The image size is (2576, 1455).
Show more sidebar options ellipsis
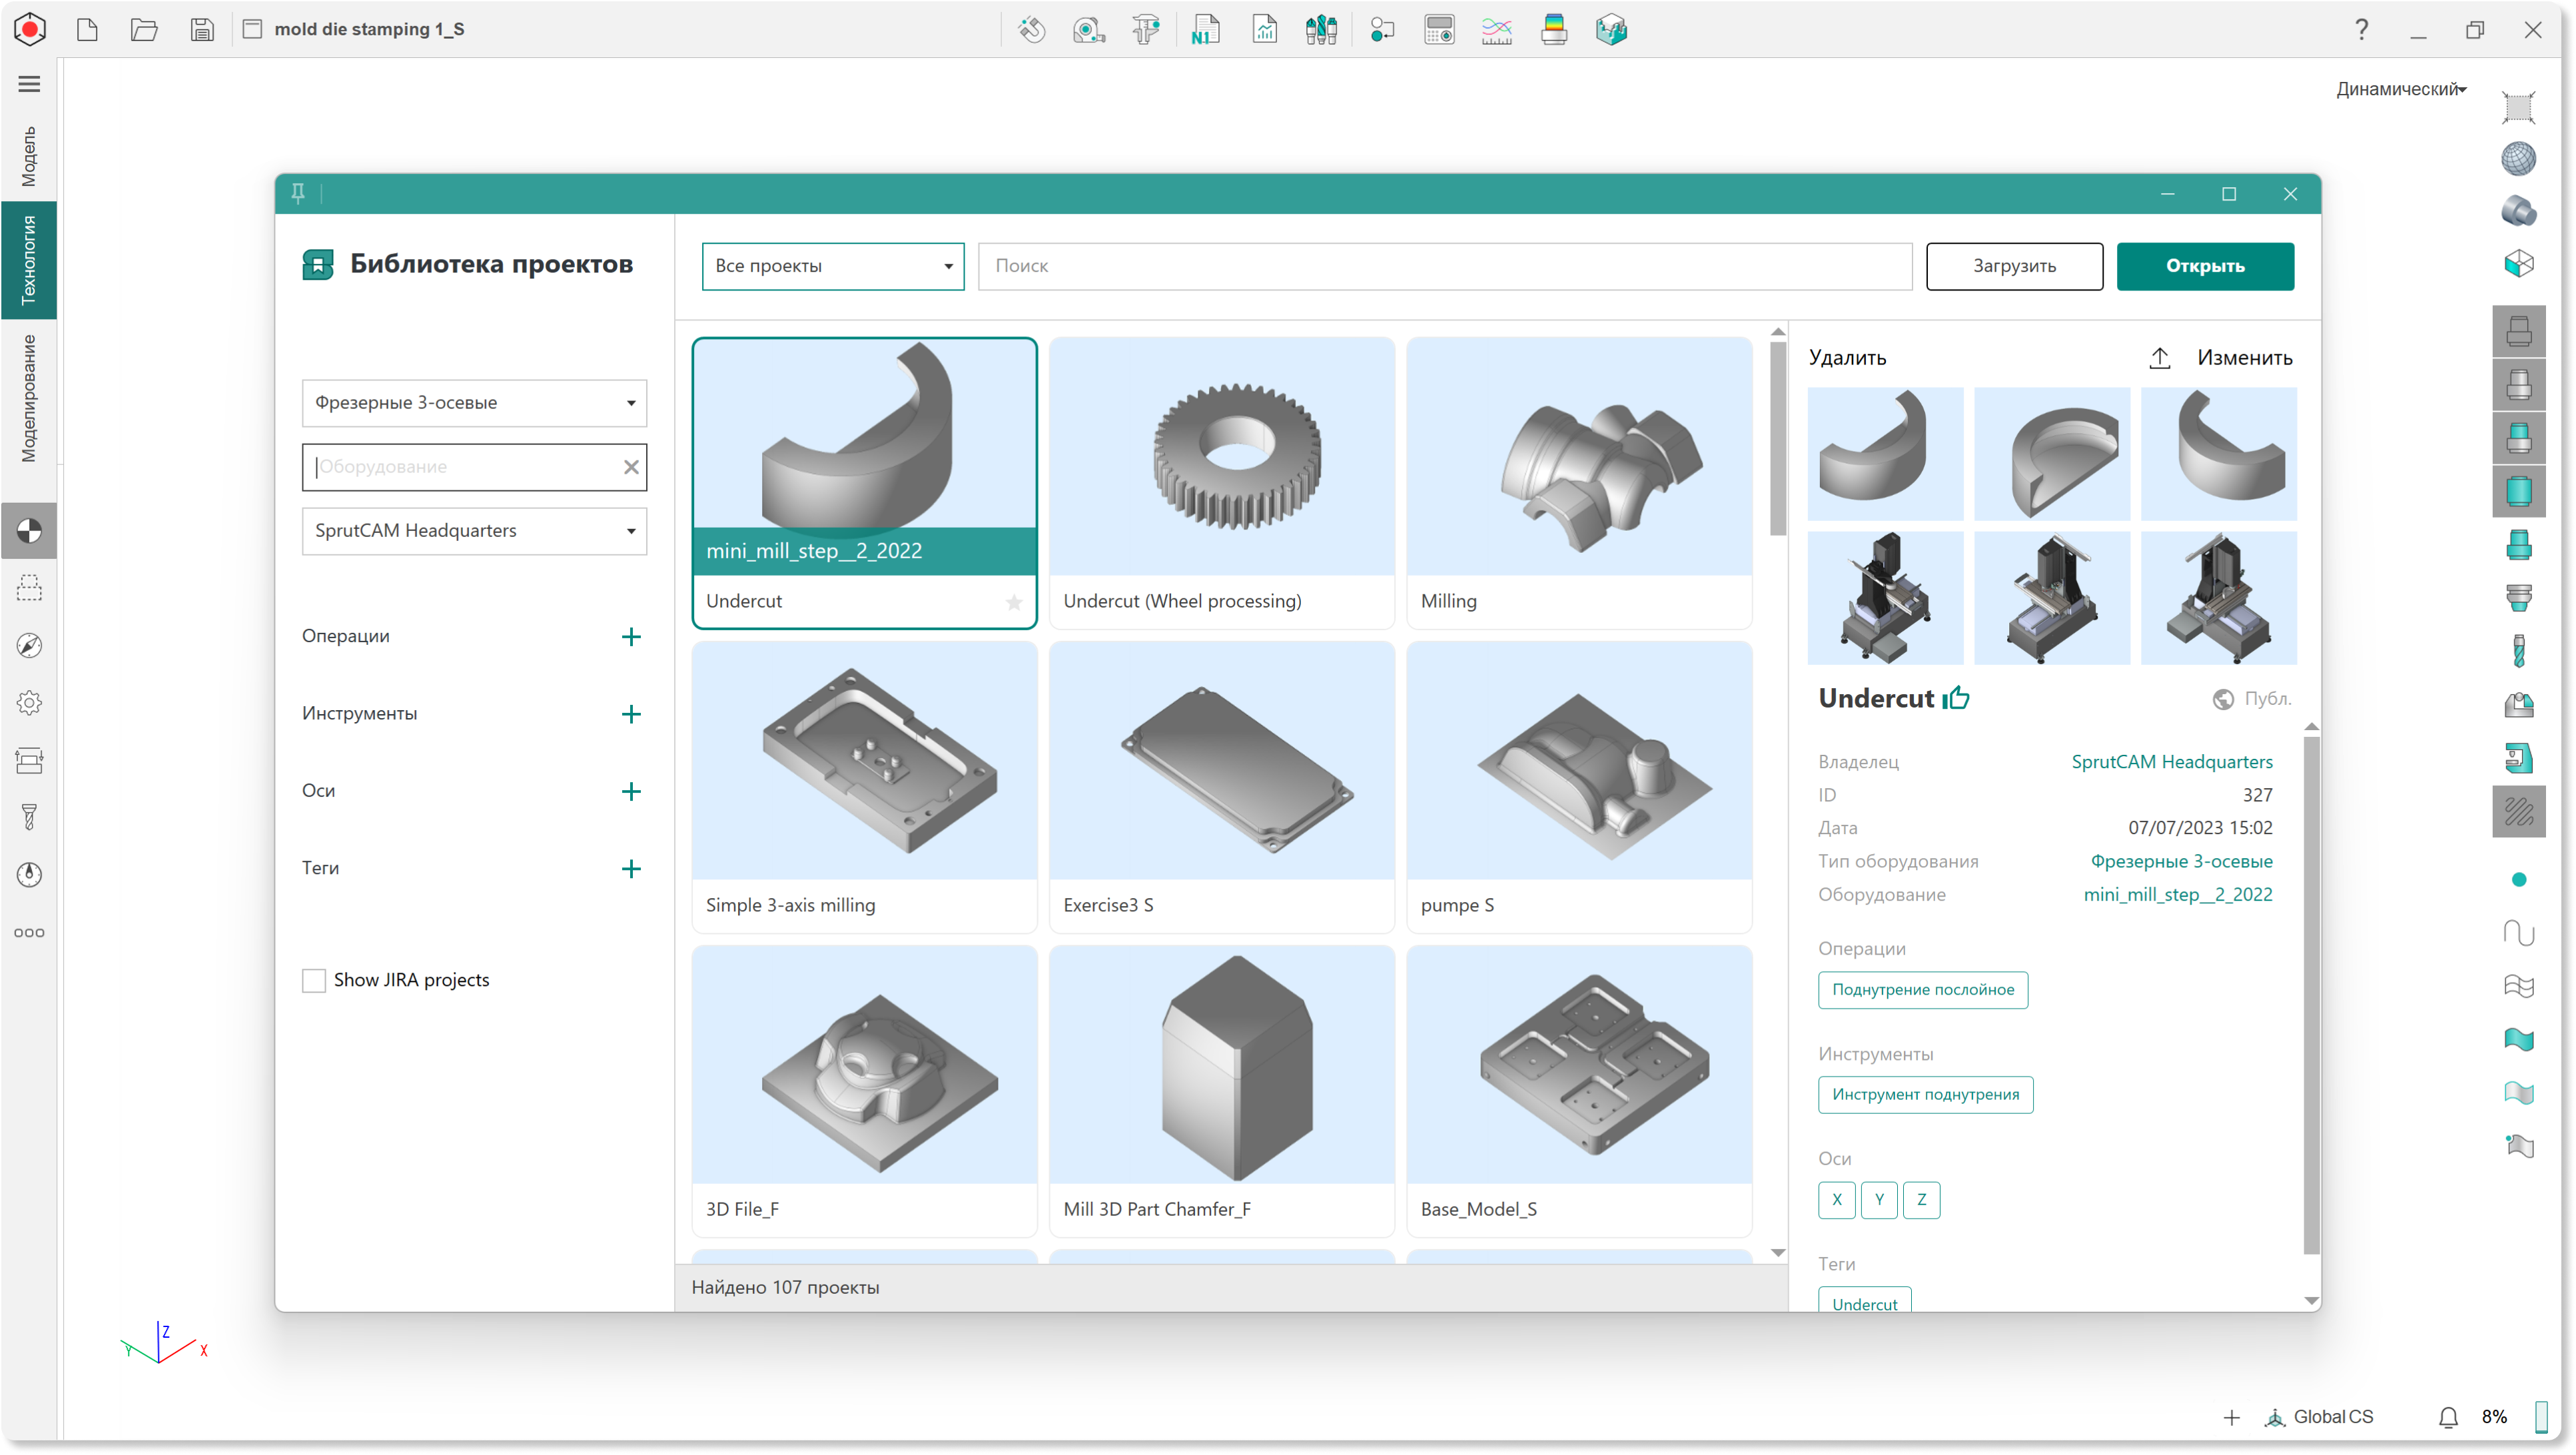[29, 933]
